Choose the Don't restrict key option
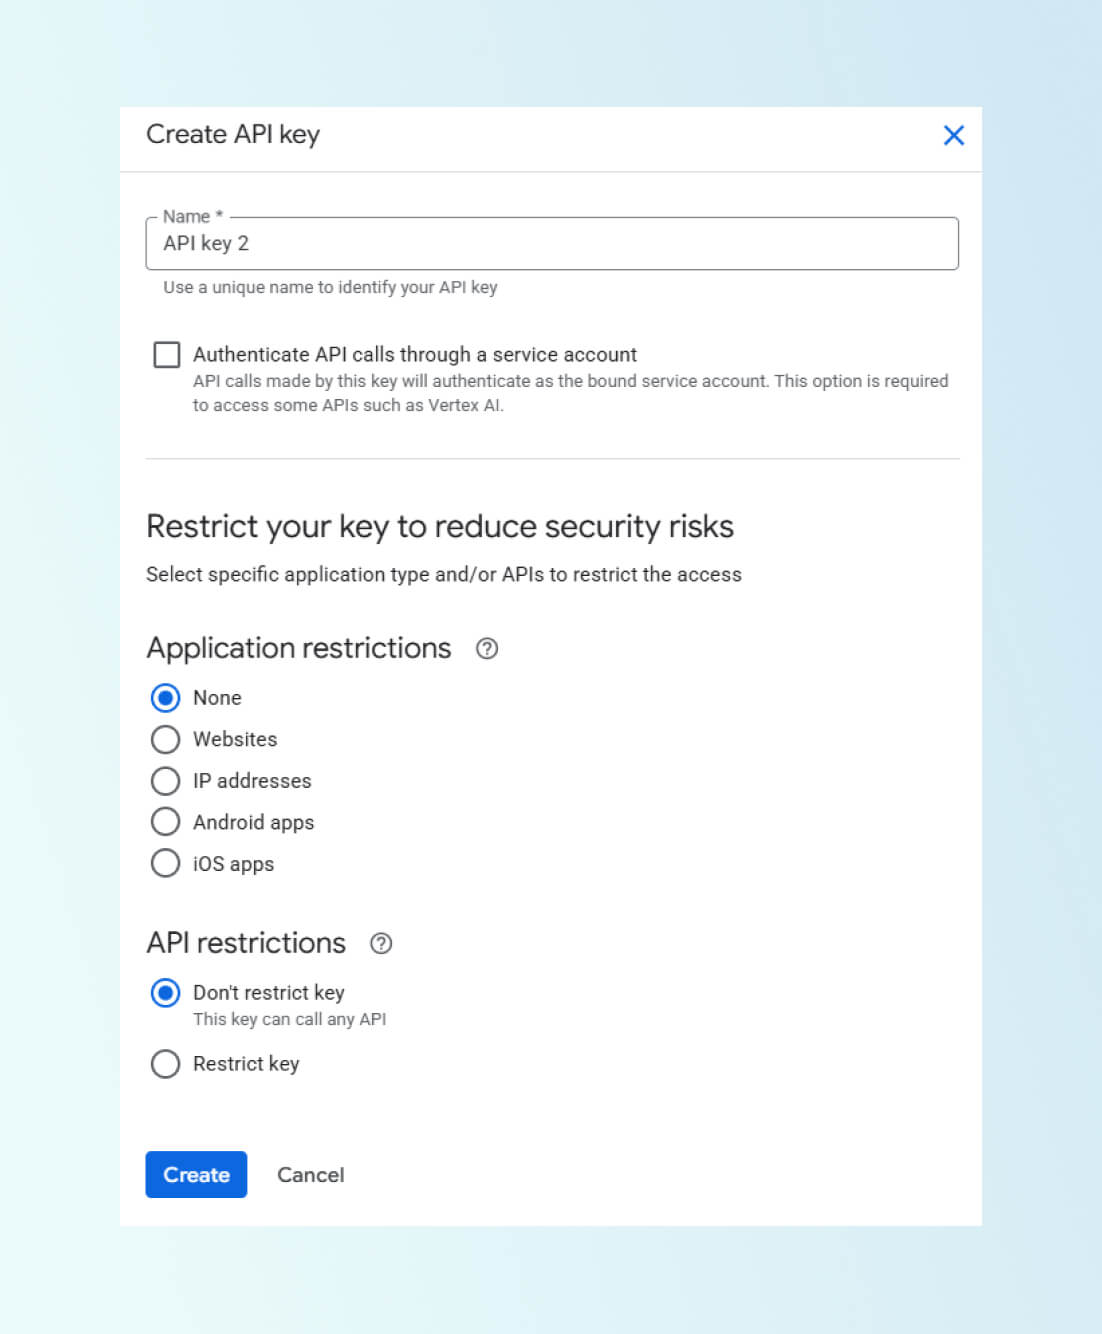Screen dimensions: 1102x1334 click(x=166, y=993)
